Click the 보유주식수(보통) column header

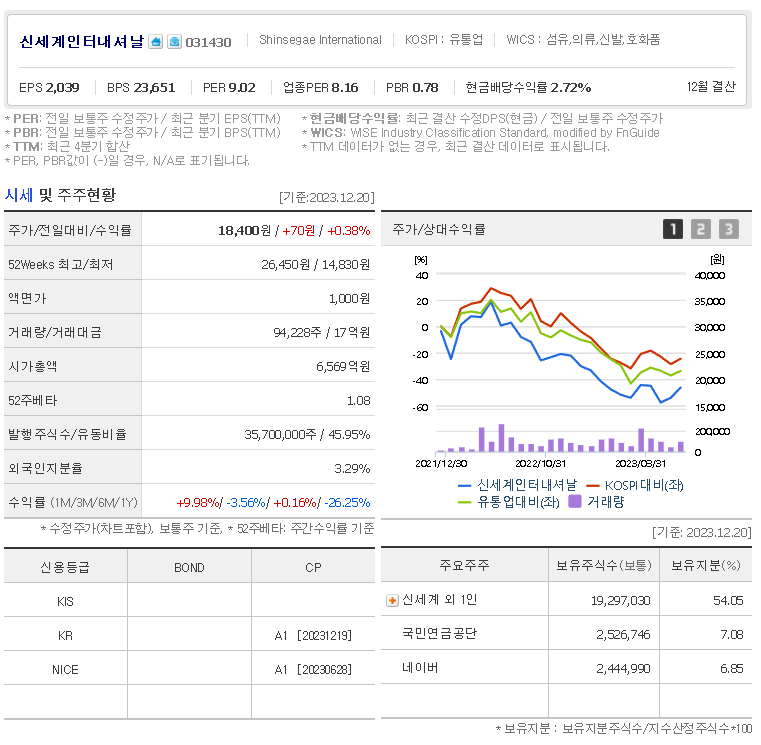tap(604, 565)
